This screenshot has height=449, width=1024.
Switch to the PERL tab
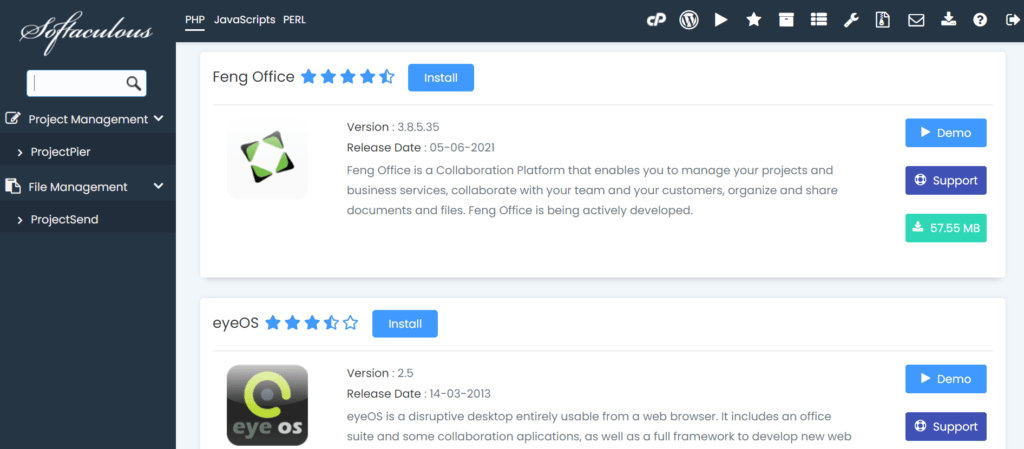(x=295, y=20)
